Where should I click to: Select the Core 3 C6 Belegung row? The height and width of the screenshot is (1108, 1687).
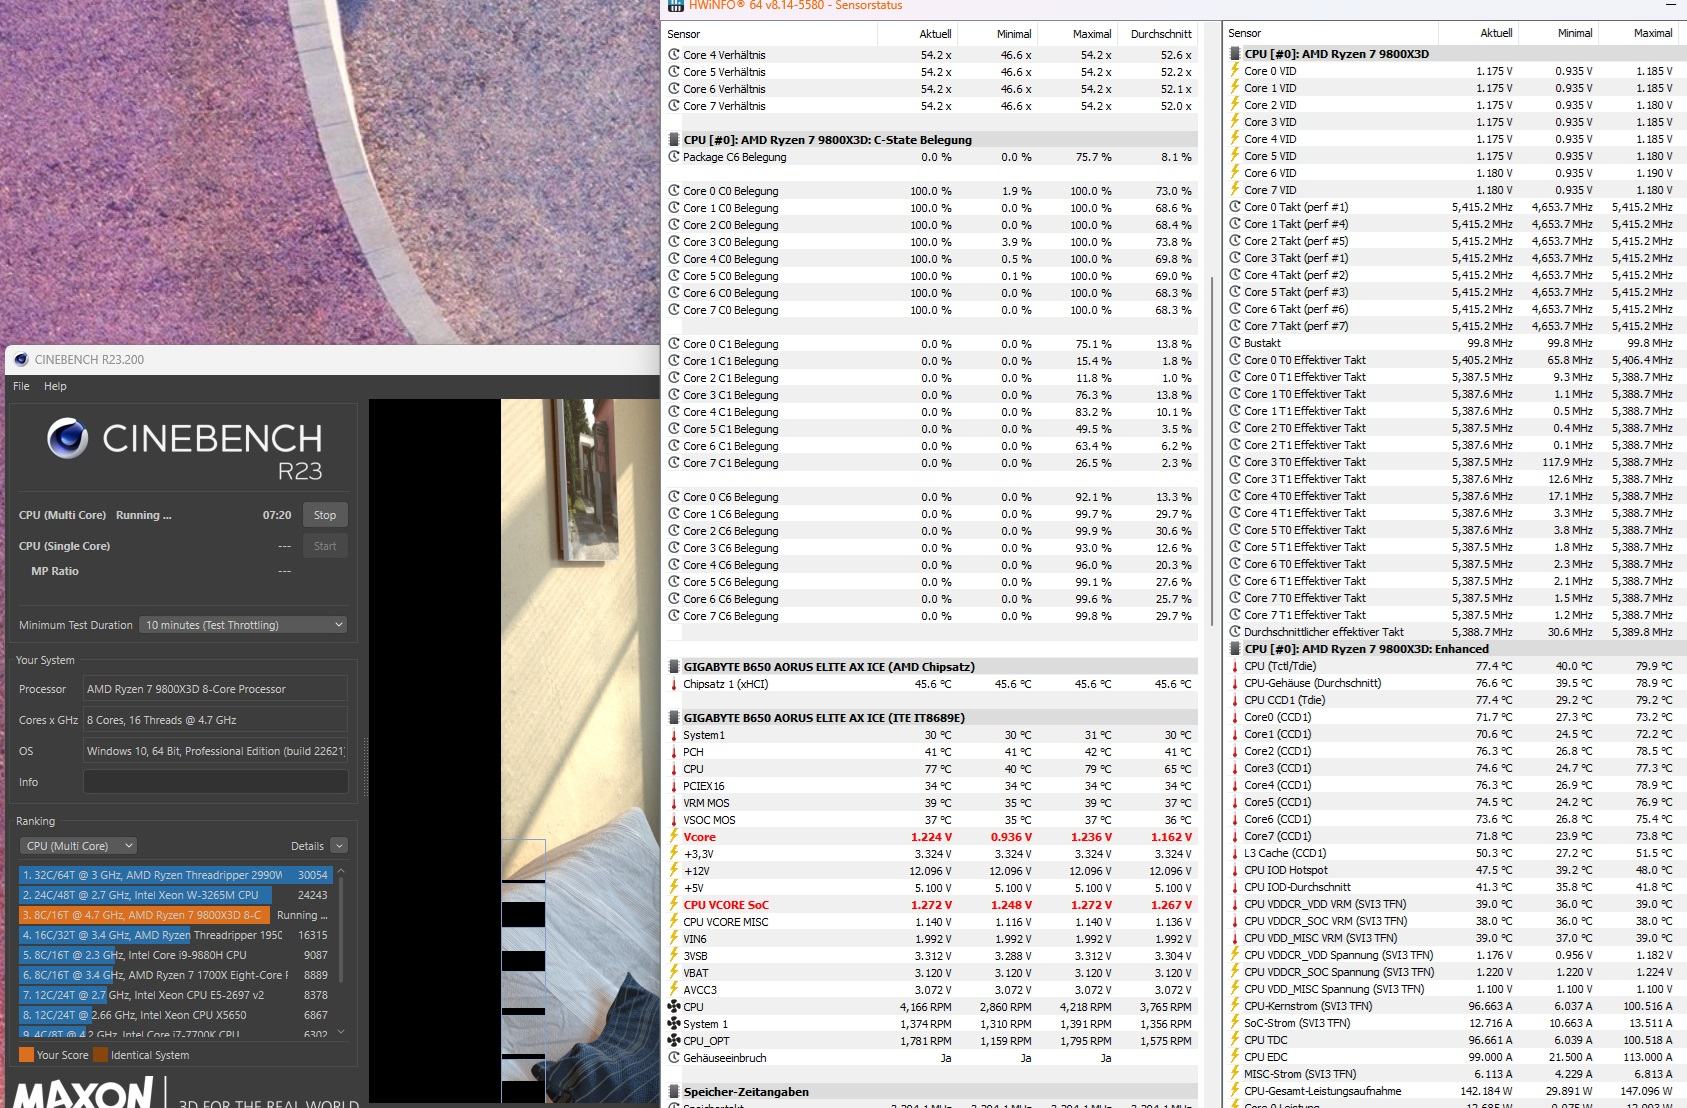tap(931, 548)
